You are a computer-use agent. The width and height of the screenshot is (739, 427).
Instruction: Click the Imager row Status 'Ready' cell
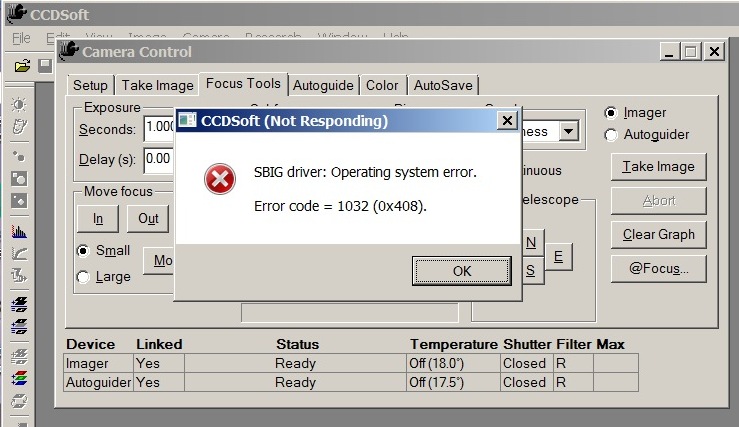click(295, 363)
